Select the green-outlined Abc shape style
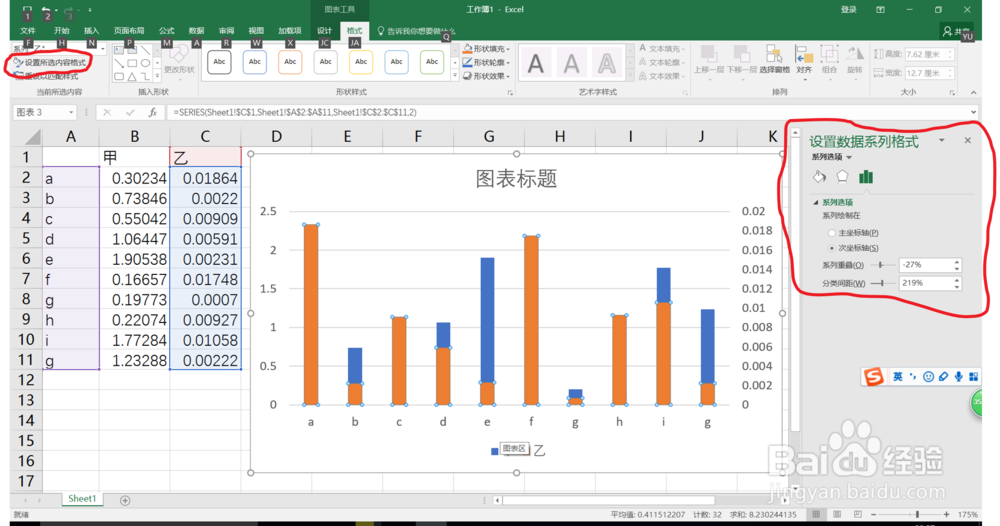The width and height of the screenshot is (1000, 526). coord(432,62)
